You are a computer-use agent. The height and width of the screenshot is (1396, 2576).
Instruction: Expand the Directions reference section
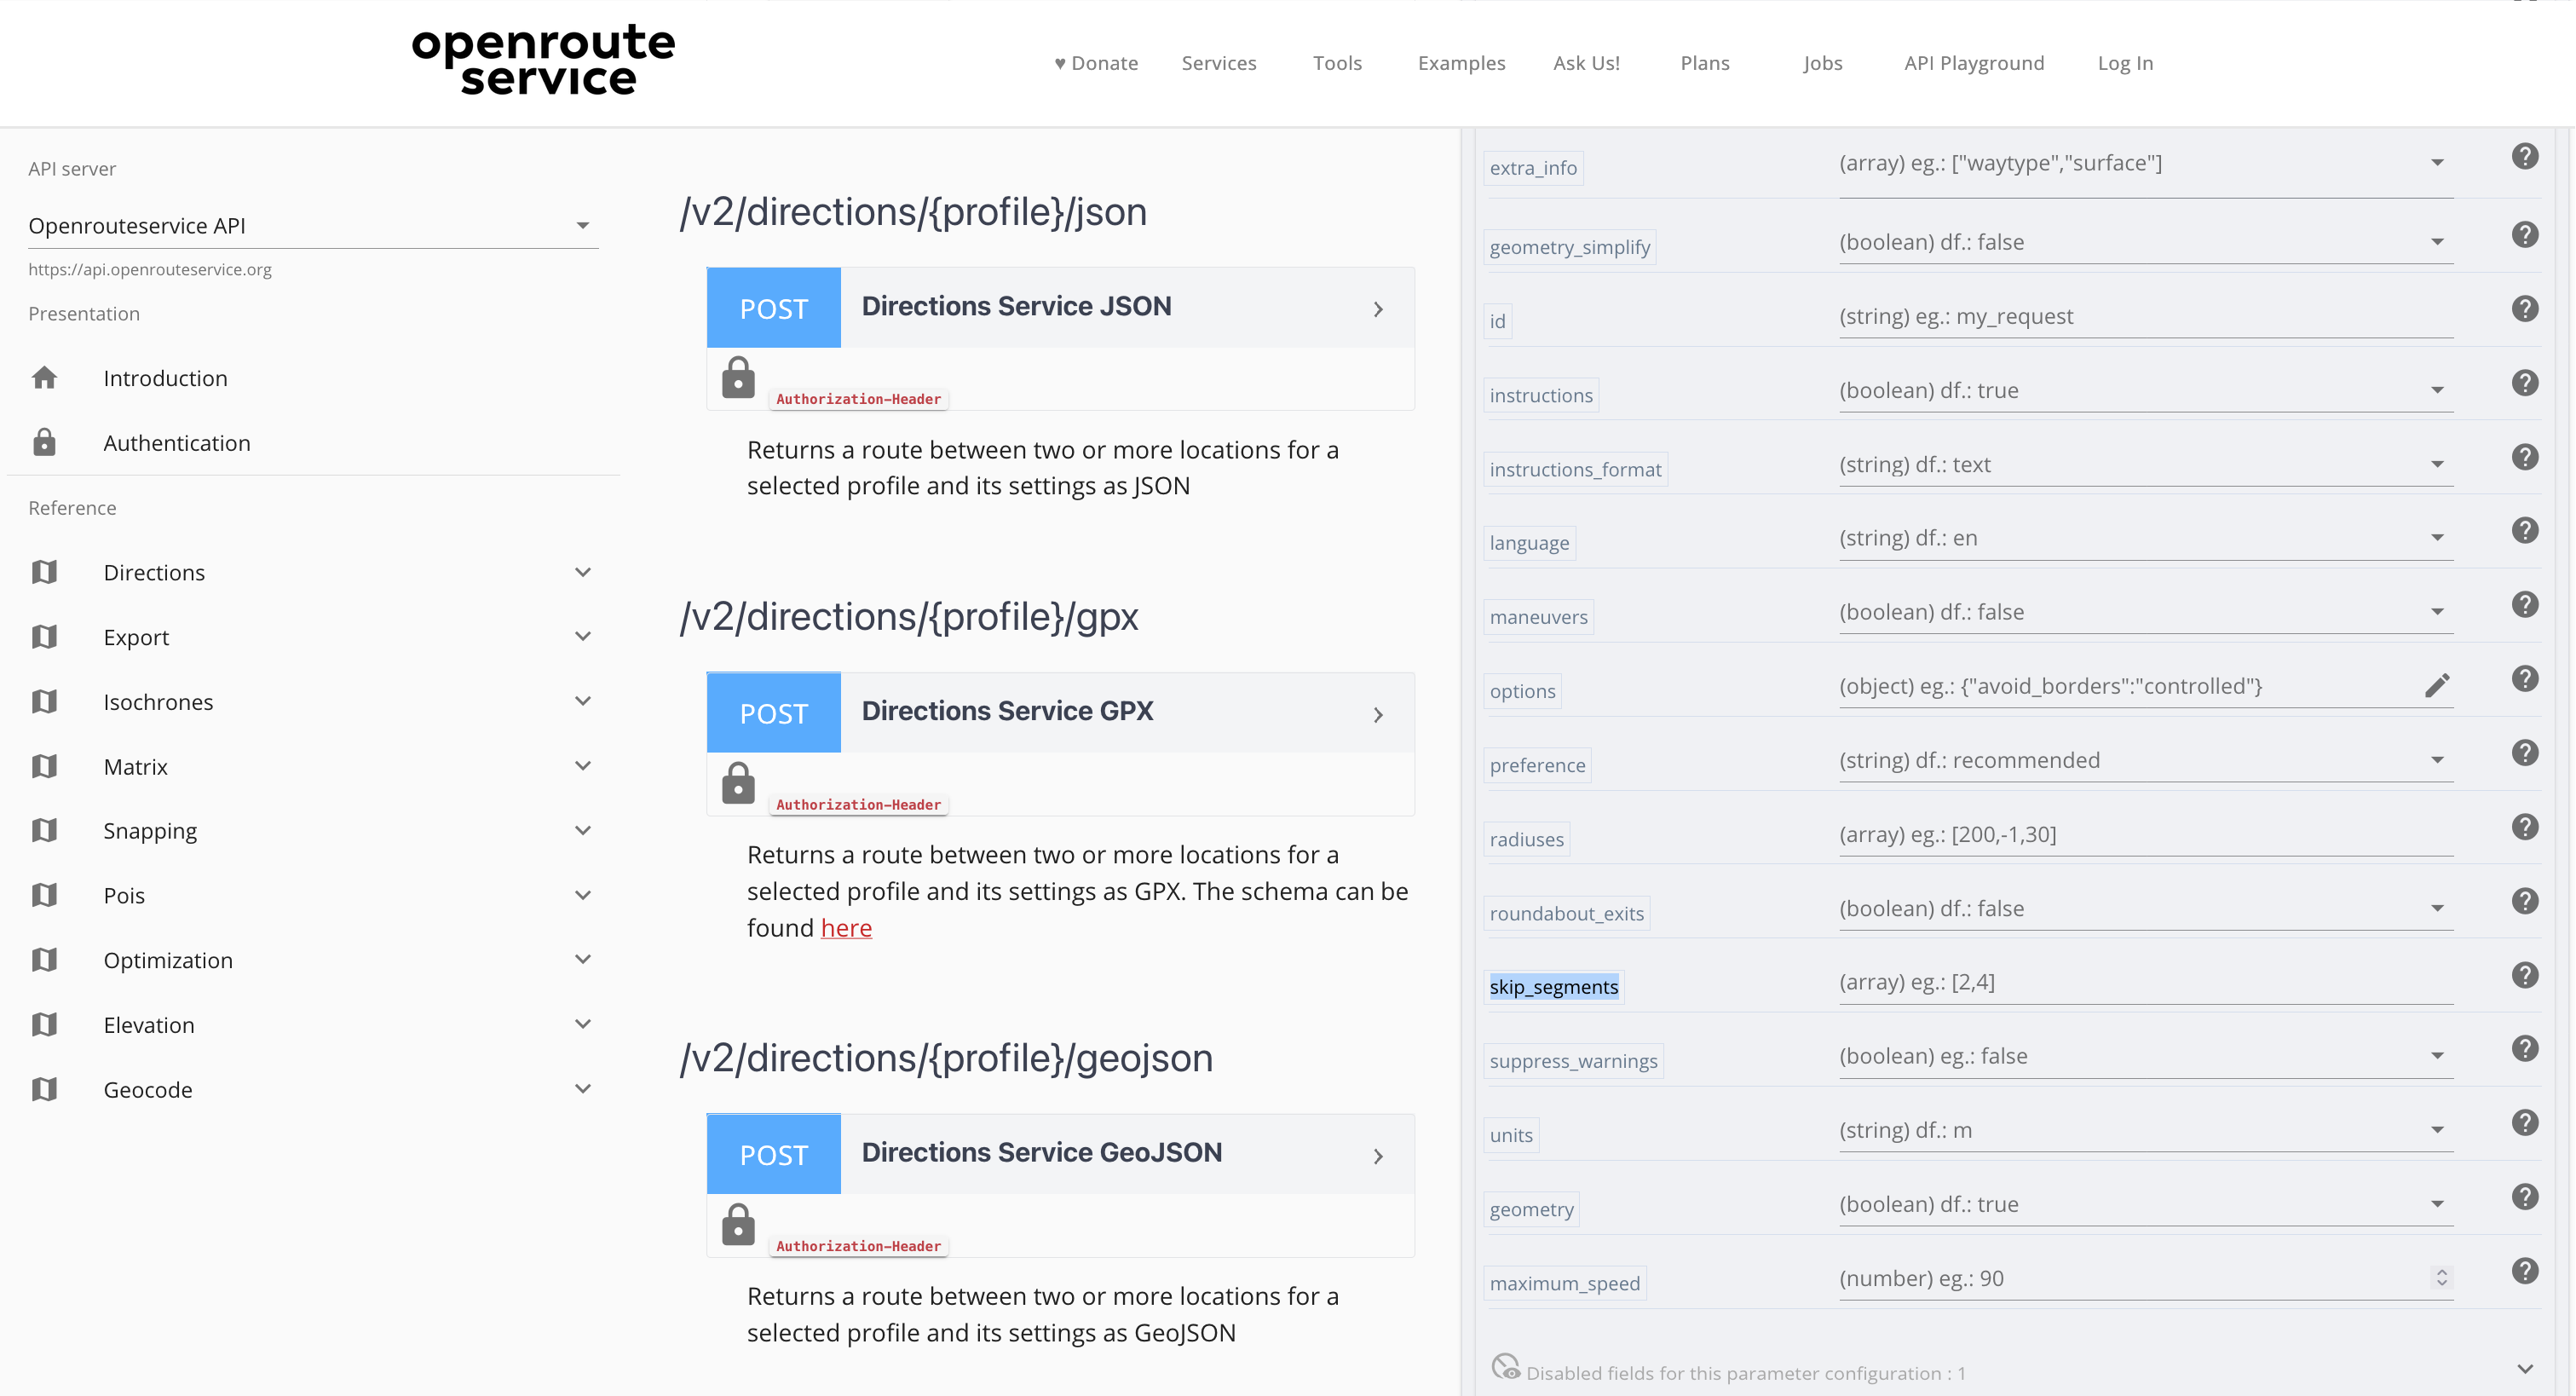click(x=583, y=572)
